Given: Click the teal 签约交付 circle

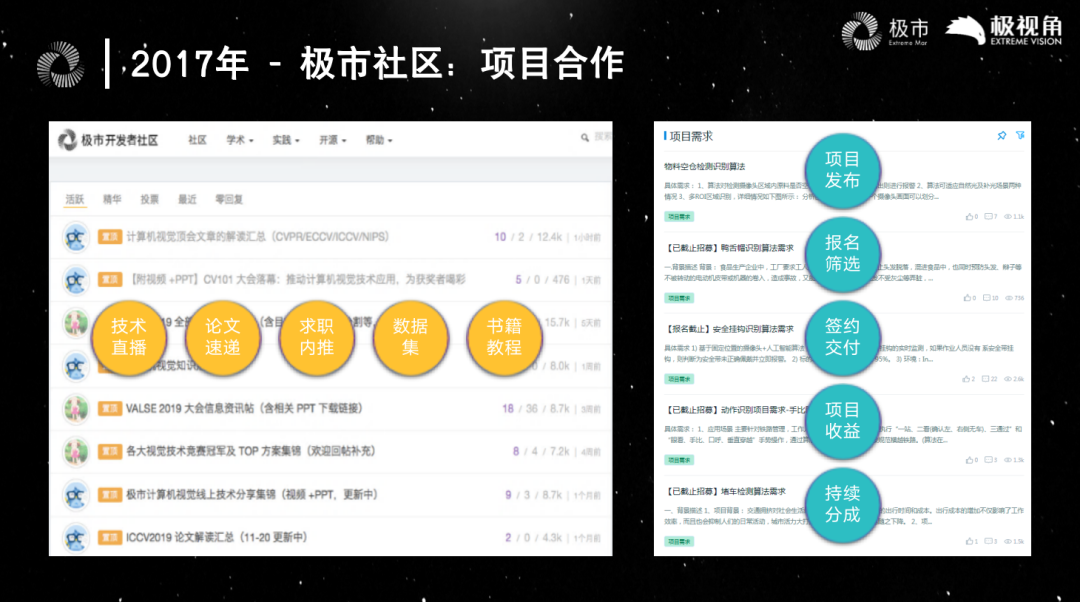Looking at the screenshot, I should (x=842, y=338).
